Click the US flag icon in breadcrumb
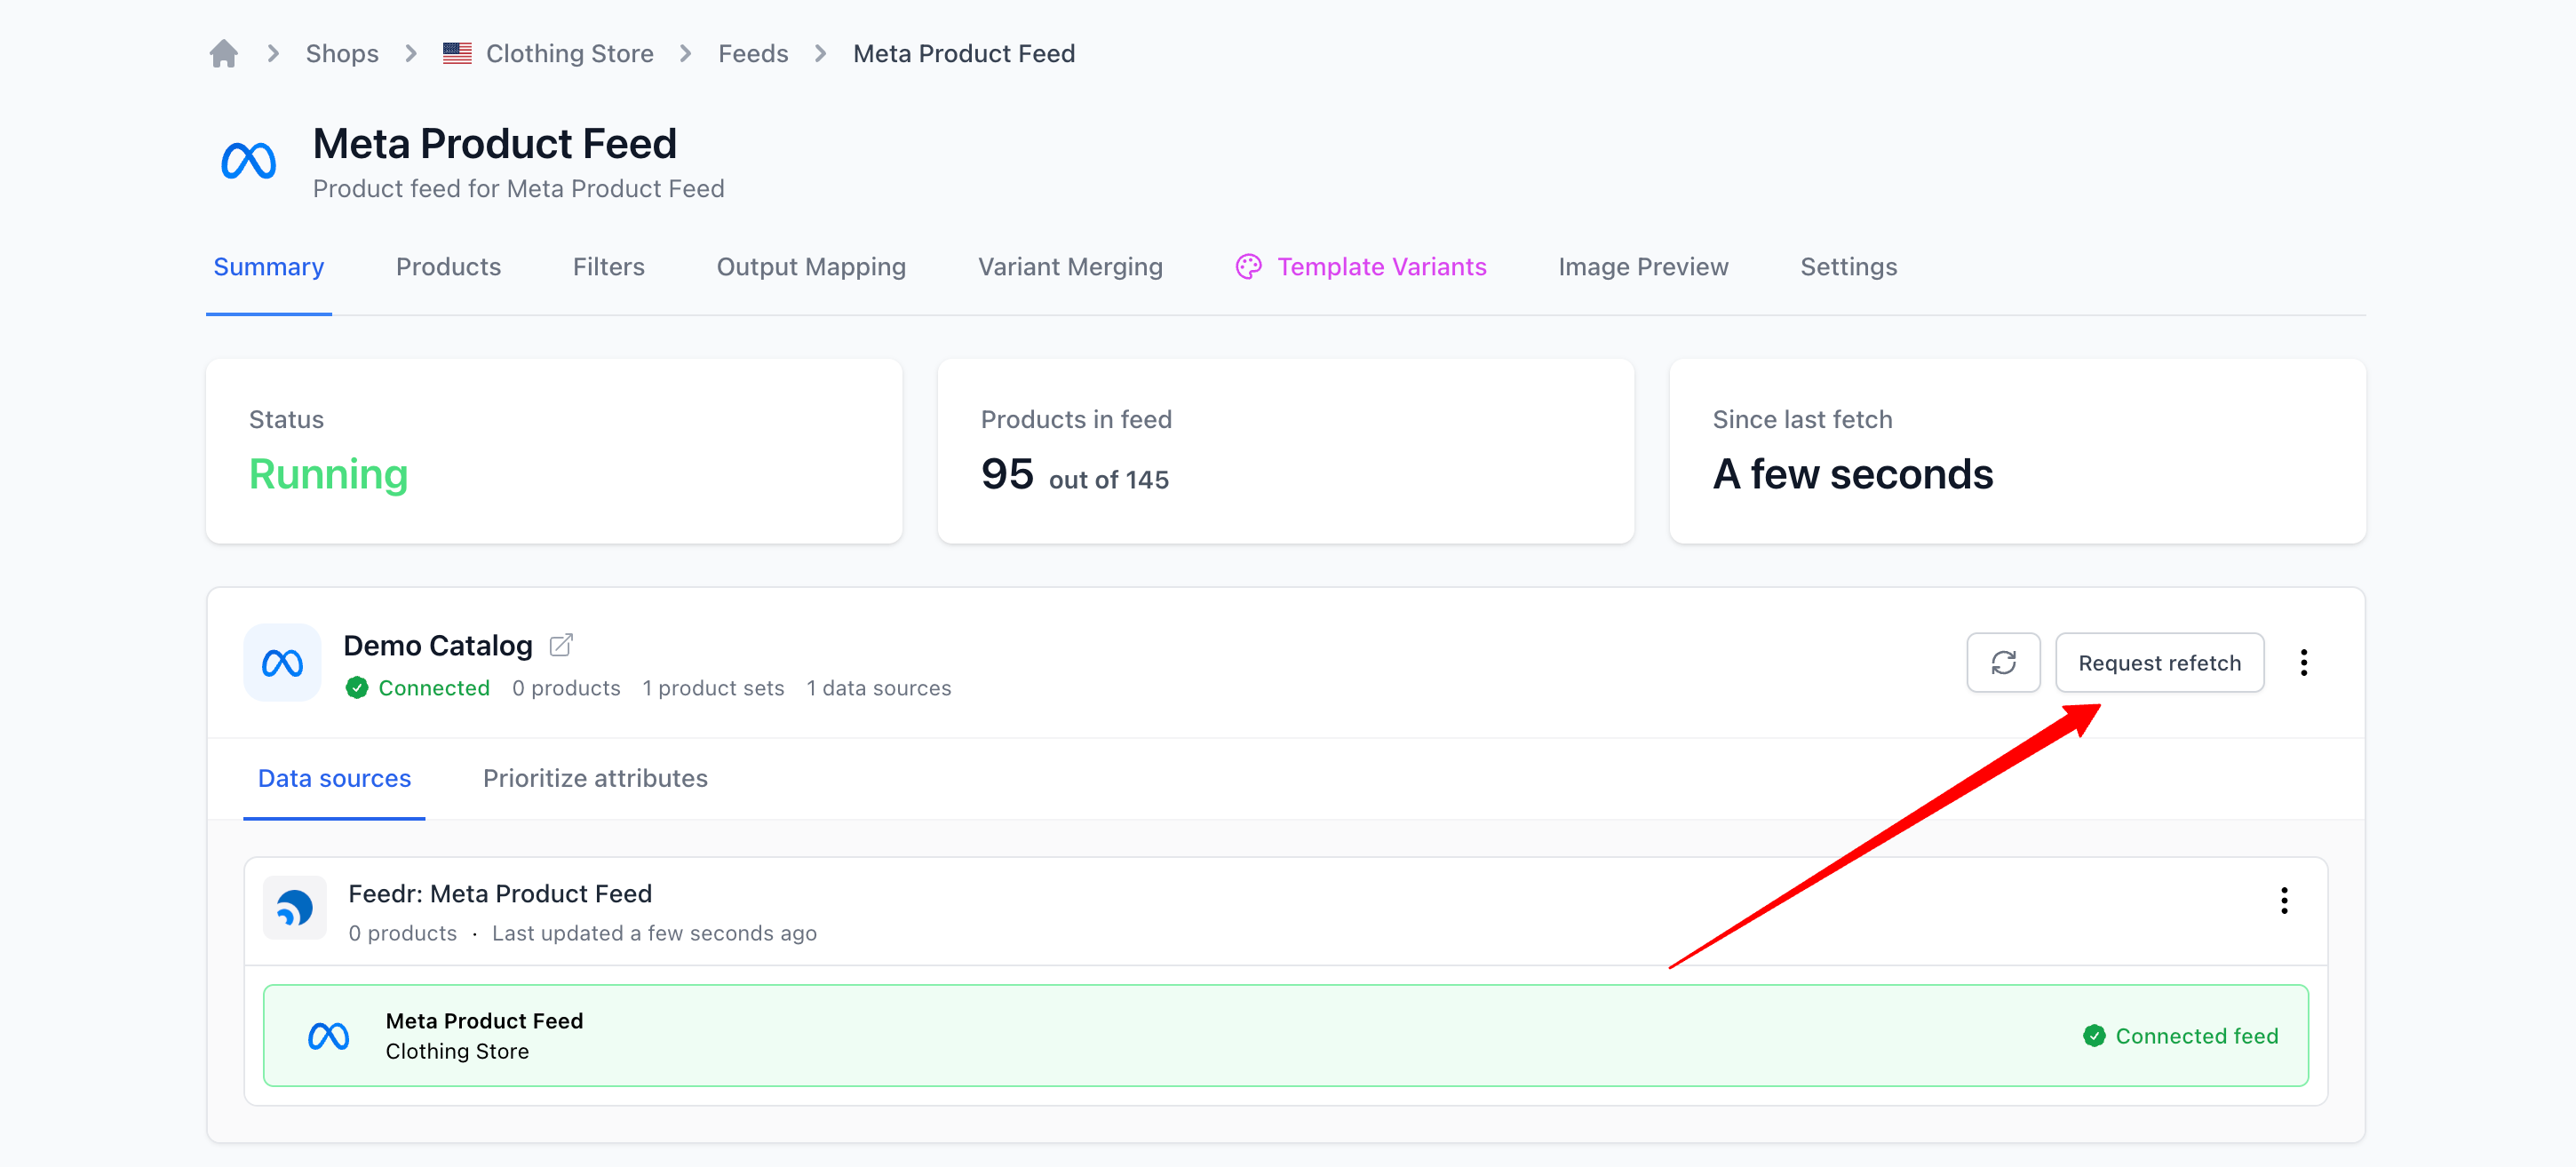This screenshot has height=1167, width=2576. click(x=457, y=53)
